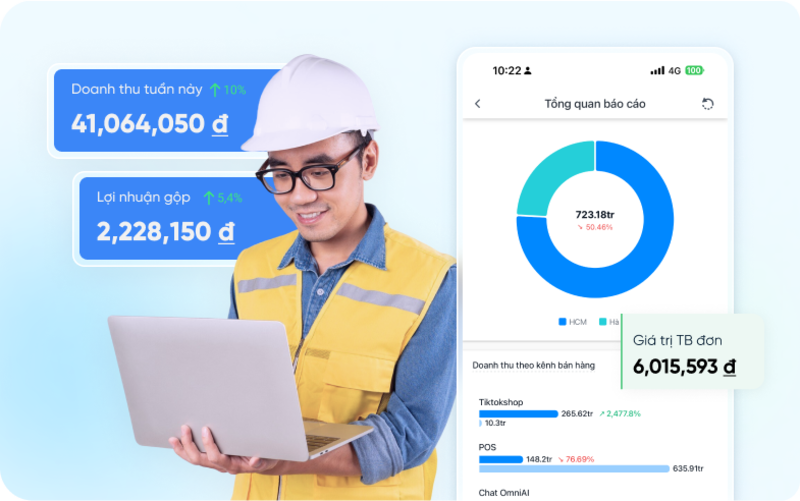Screen dimensions: 800x501
Task: Tap the green battery 100 indicator
Action: tap(694, 70)
